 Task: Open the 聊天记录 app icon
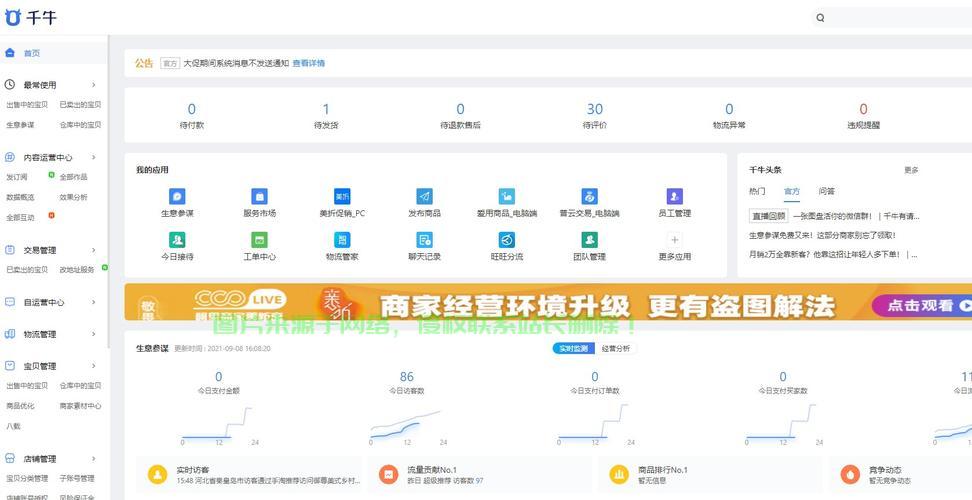[x=425, y=240]
